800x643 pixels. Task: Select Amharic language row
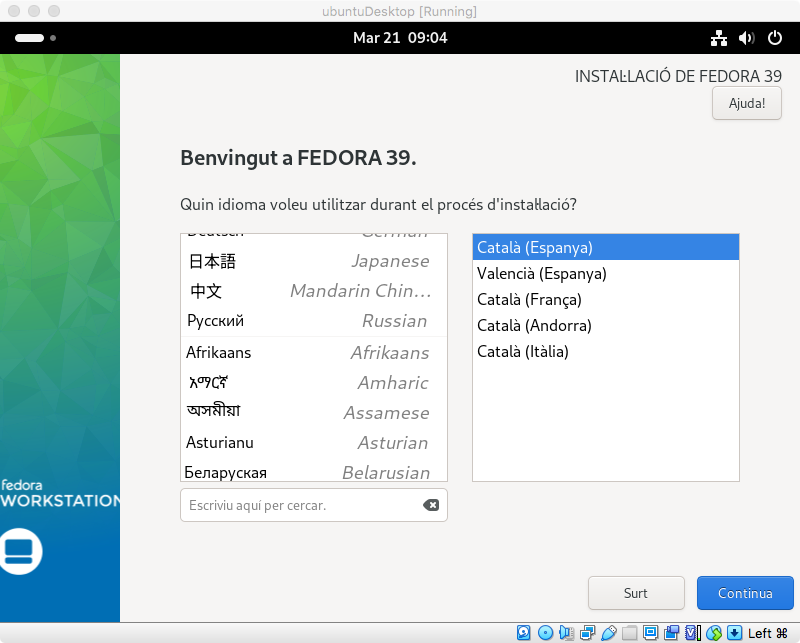pos(314,383)
